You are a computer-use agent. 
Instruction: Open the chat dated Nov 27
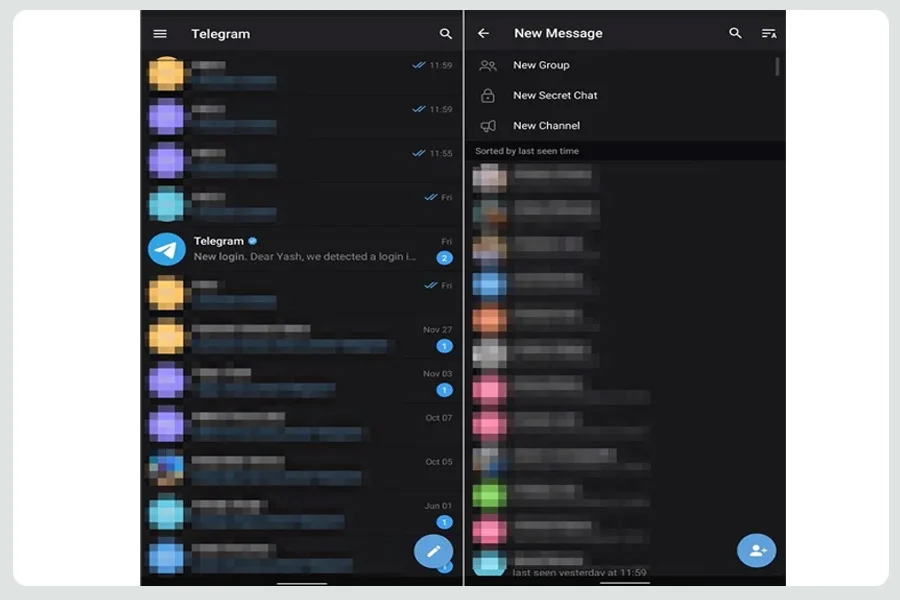pyautogui.click(x=301, y=337)
